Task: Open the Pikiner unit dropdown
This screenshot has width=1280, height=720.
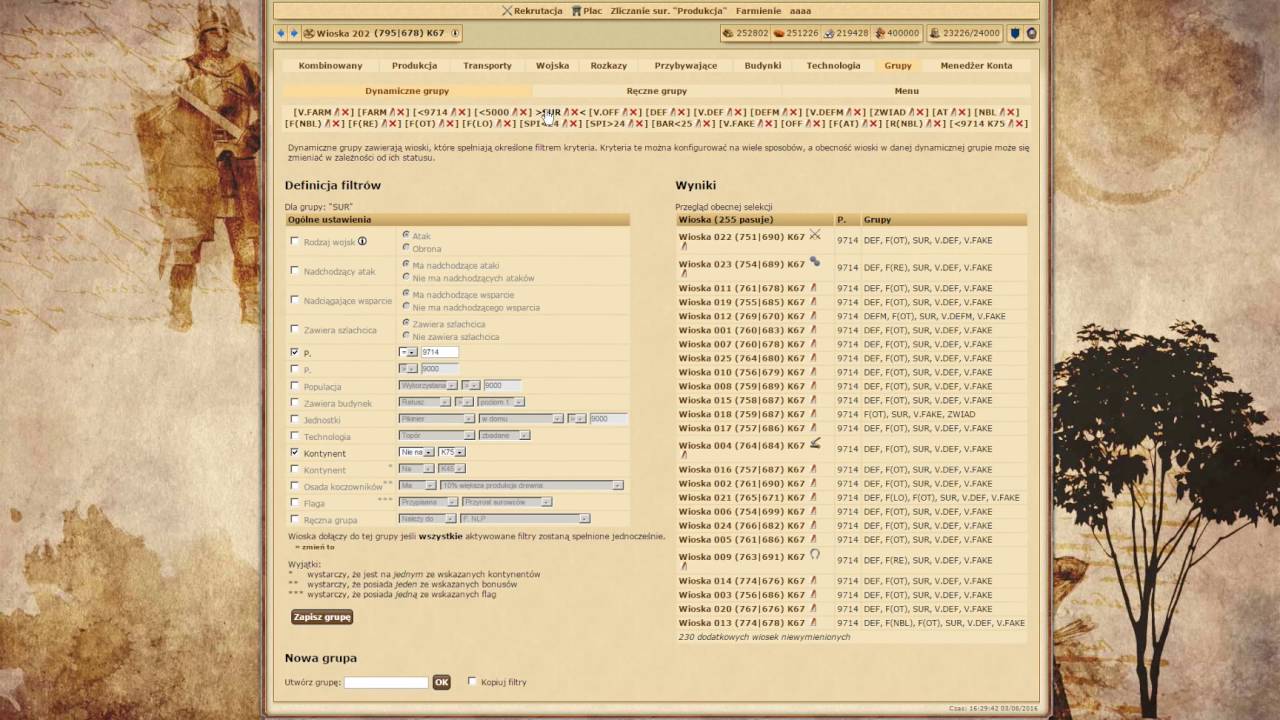Action: click(x=436, y=419)
